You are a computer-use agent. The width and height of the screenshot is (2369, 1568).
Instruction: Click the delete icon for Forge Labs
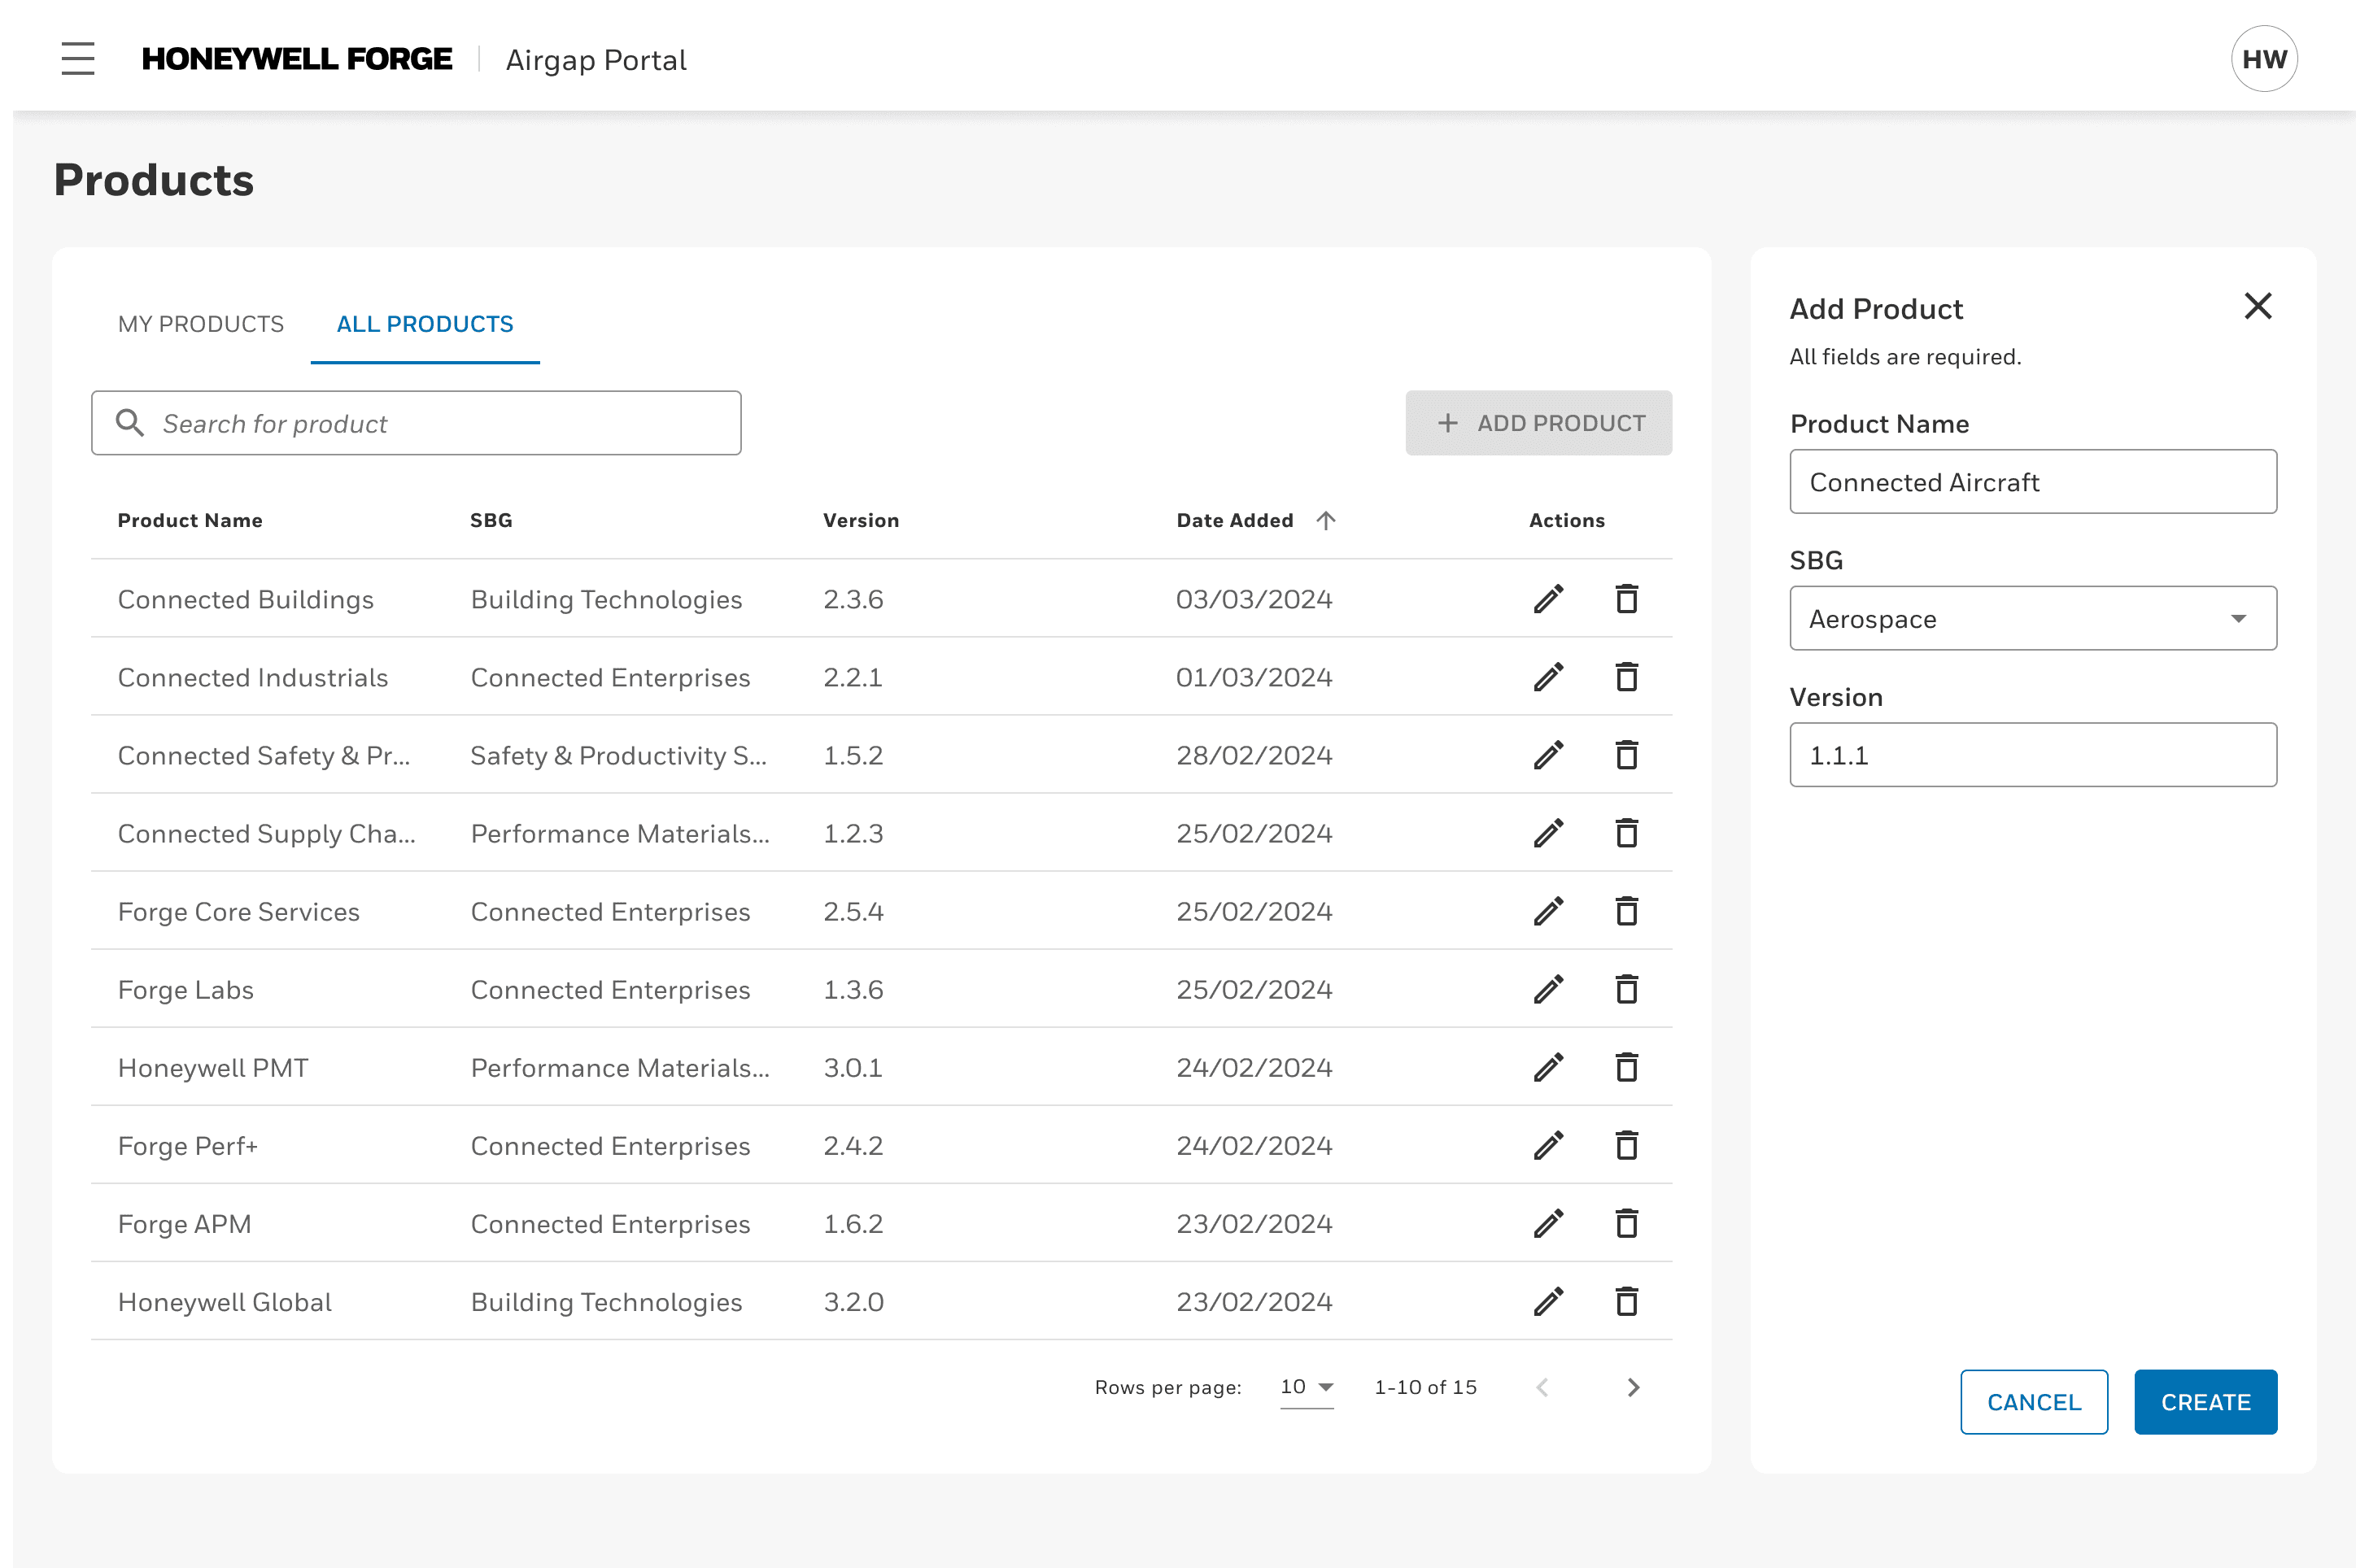[1625, 989]
